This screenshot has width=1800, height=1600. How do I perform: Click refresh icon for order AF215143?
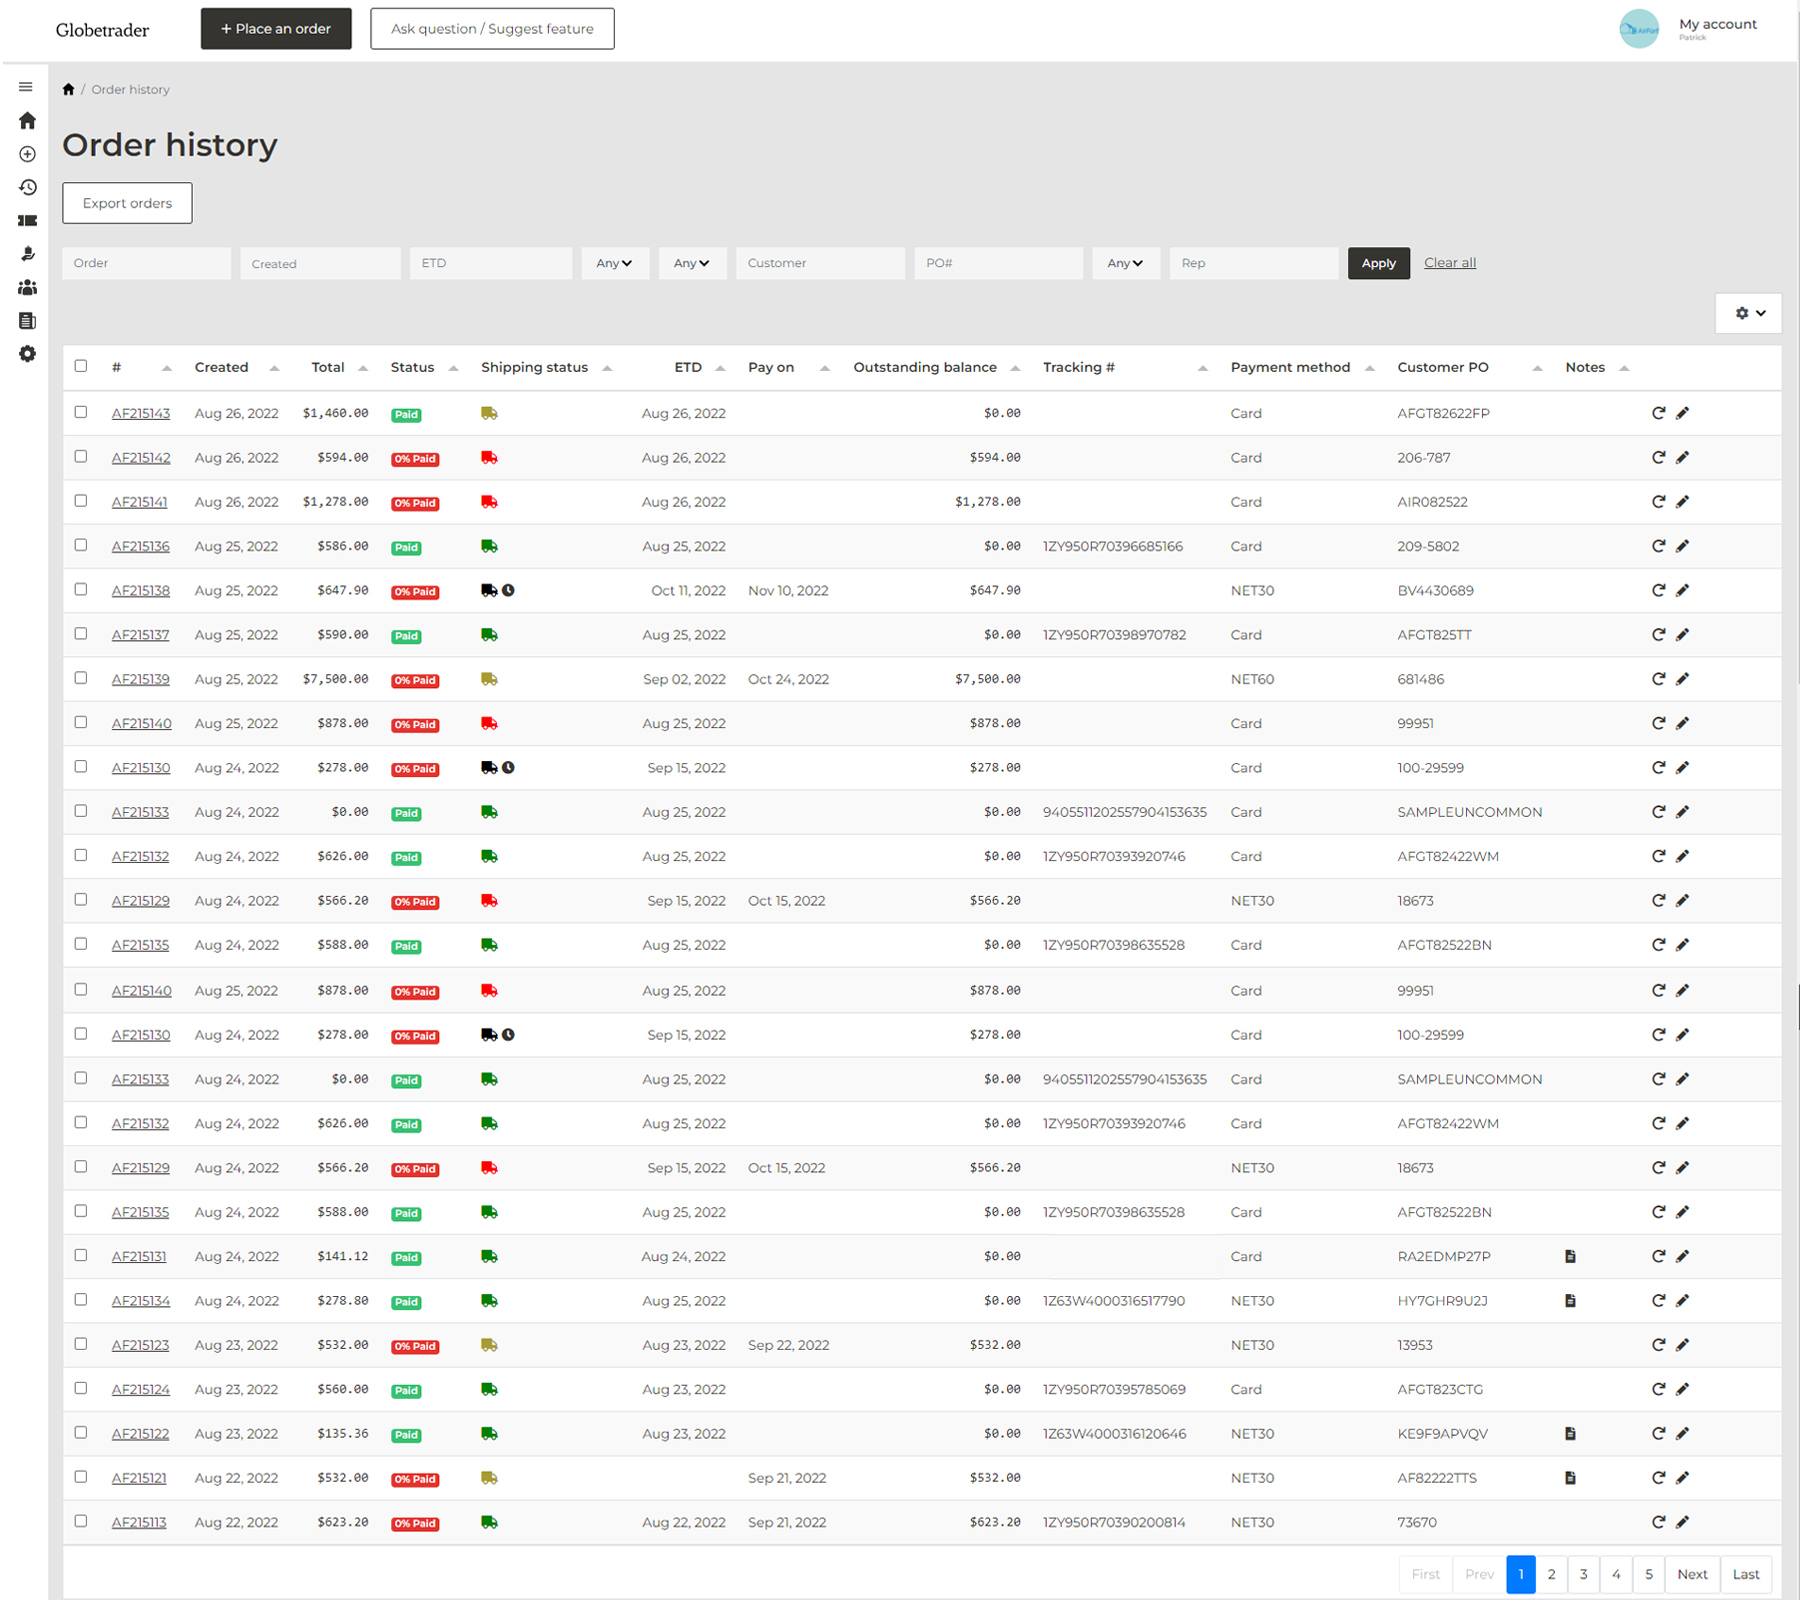pos(1658,413)
